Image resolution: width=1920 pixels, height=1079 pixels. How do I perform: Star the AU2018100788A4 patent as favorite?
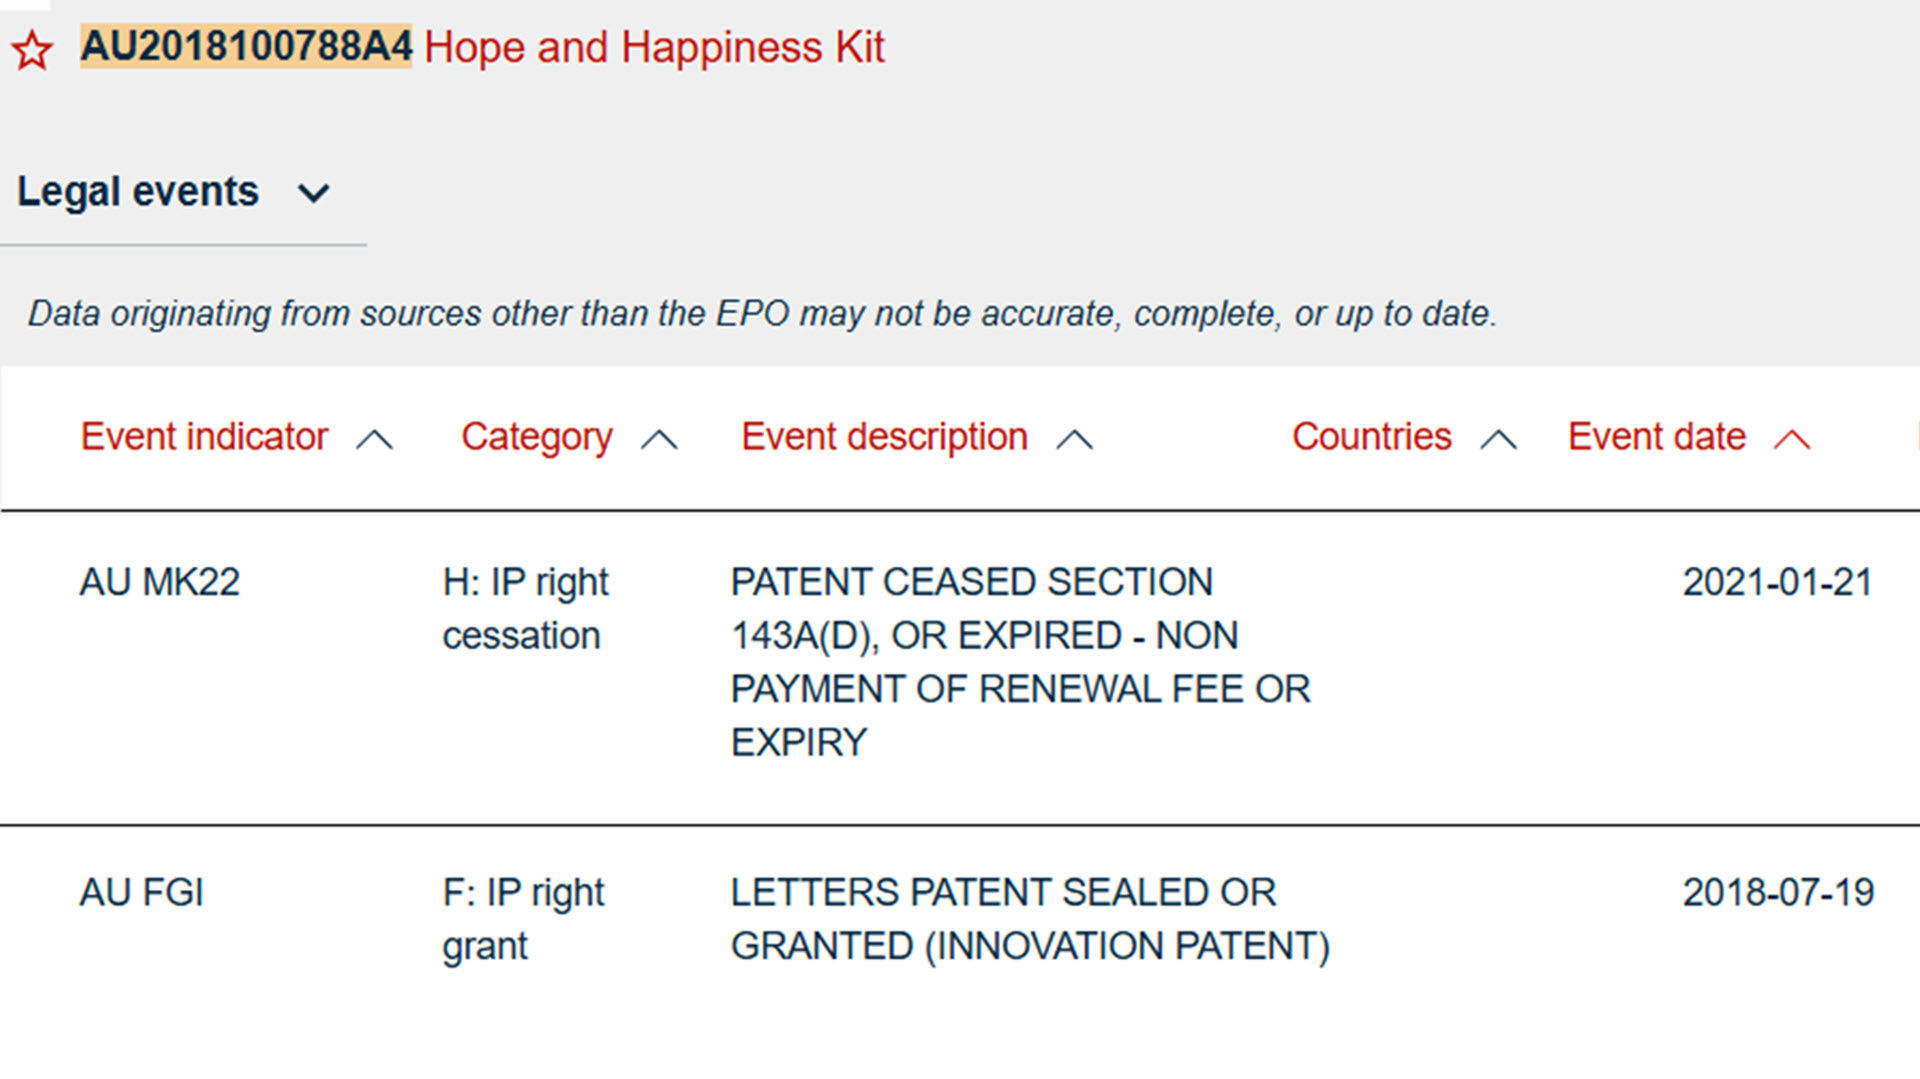[32, 50]
